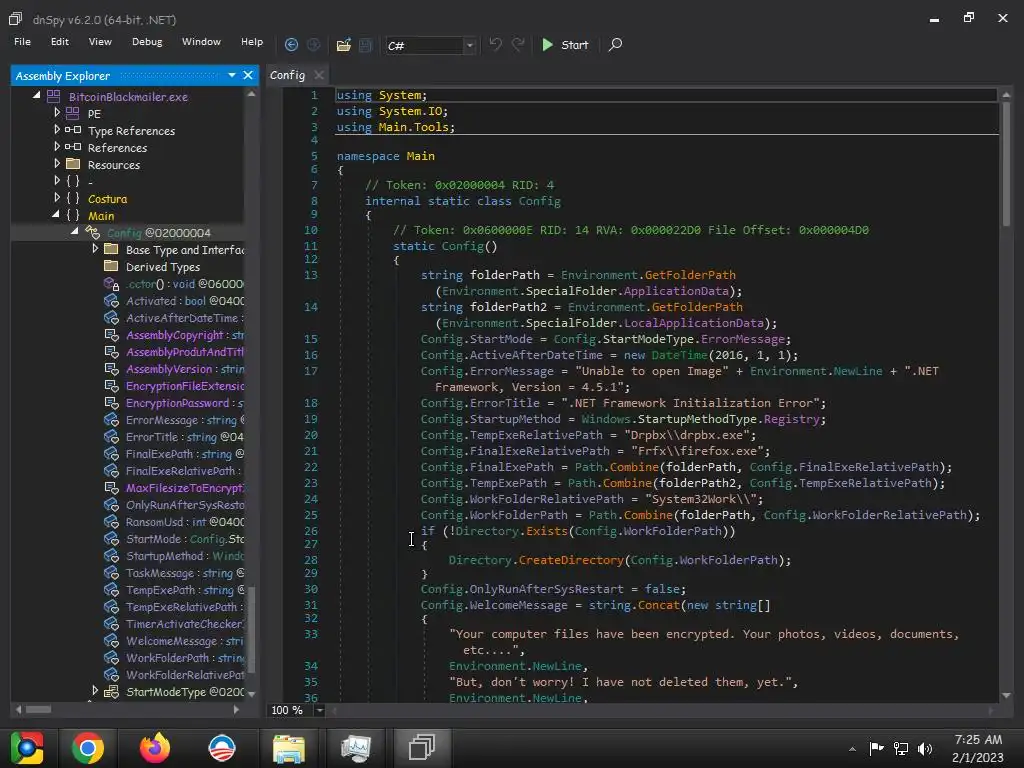
Task: Select the .cctor() static constructor member
Action: click(x=185, y=283)
